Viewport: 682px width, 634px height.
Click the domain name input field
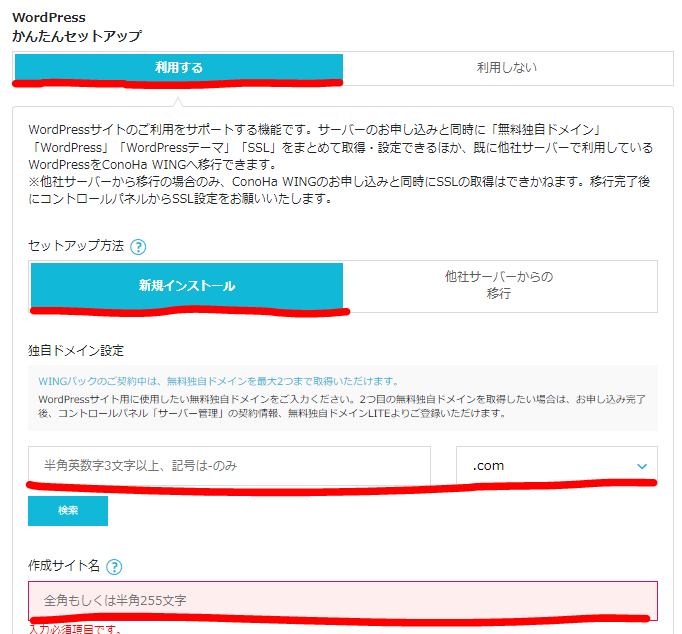229,466
